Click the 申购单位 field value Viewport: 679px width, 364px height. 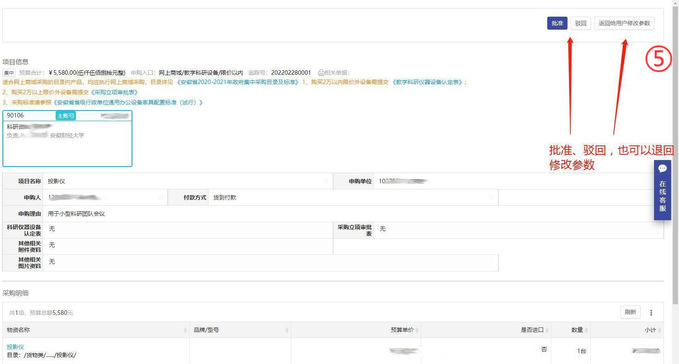[x=518, y=181]
